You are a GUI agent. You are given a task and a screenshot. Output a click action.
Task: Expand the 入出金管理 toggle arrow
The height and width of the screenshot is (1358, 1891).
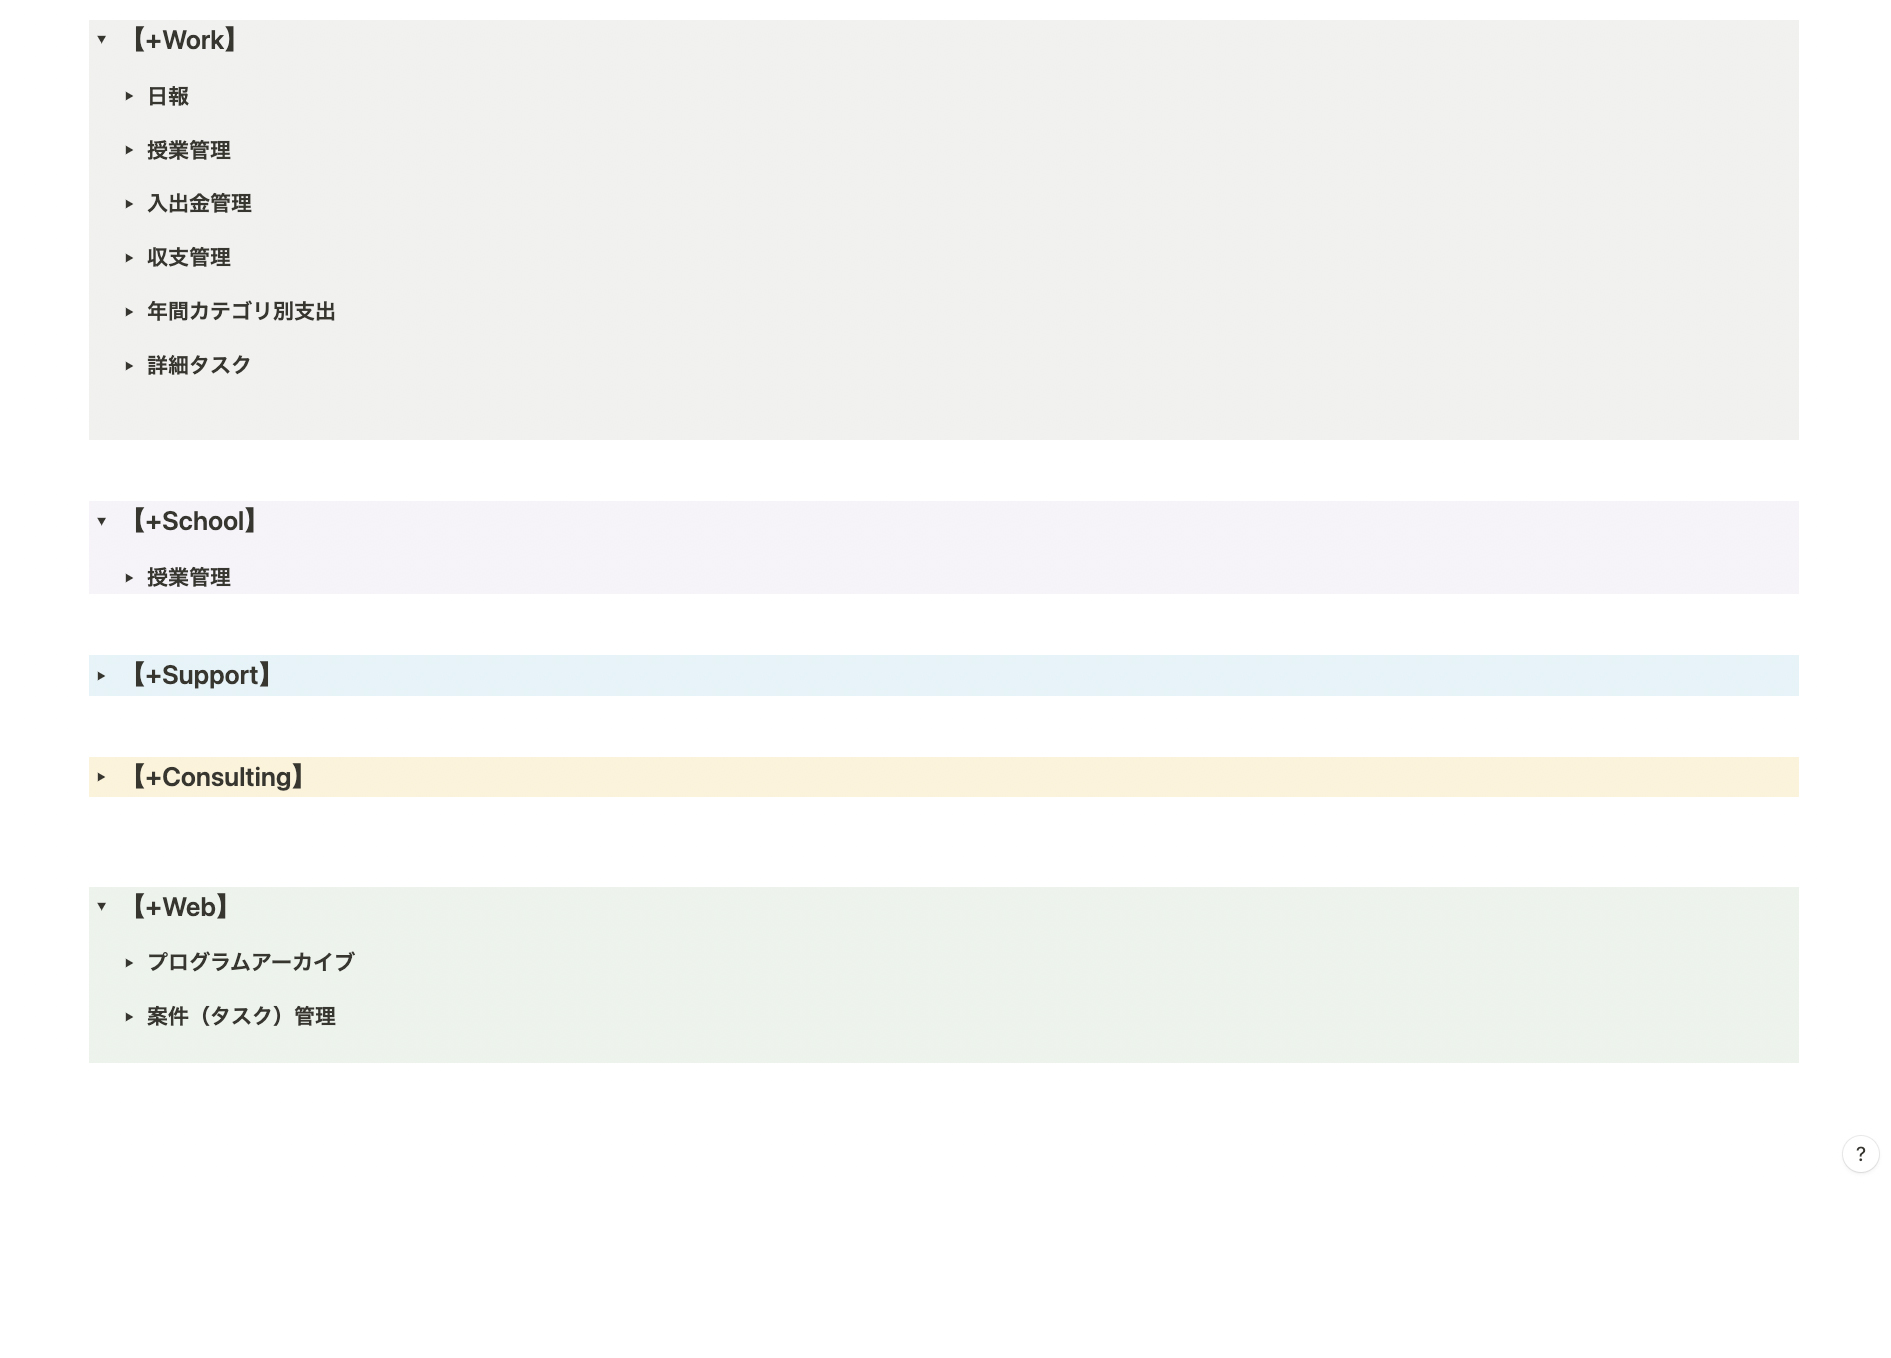[129, 204]
